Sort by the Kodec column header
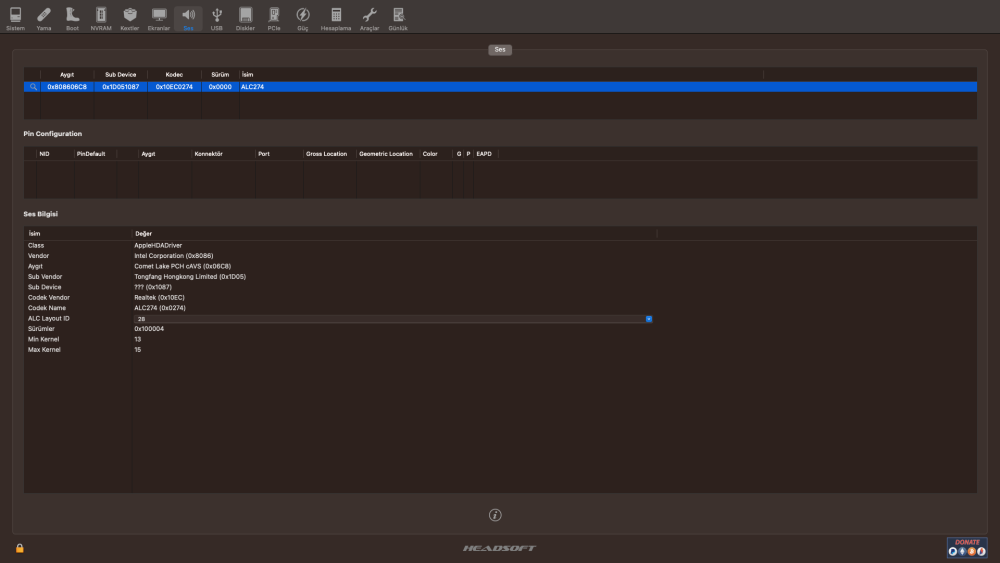Image resolution: width=1000 pixels, height=563 pixels. (x=174, y=75)
